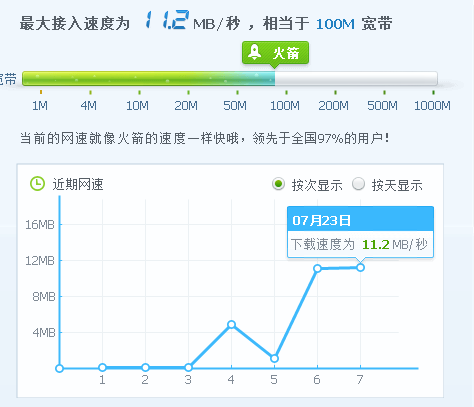Screen dimensions: 474x407
Task: Click data point 7 on the chart
Action: click(360, 267)
